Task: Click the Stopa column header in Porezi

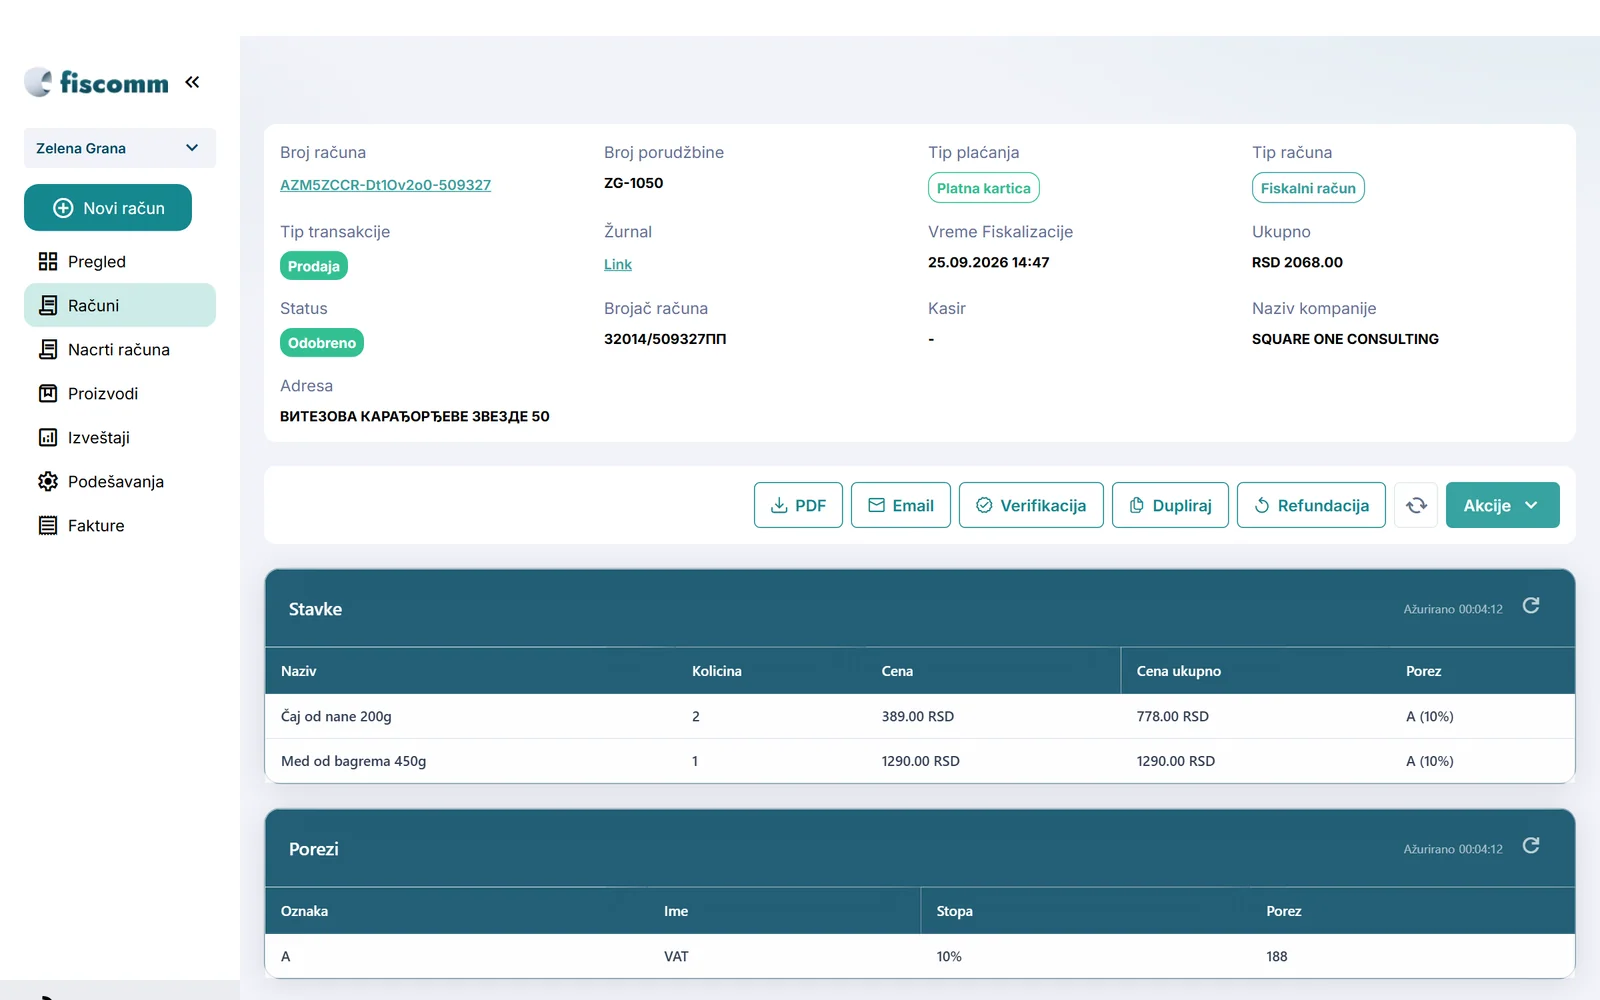Action: pos(955,911)
